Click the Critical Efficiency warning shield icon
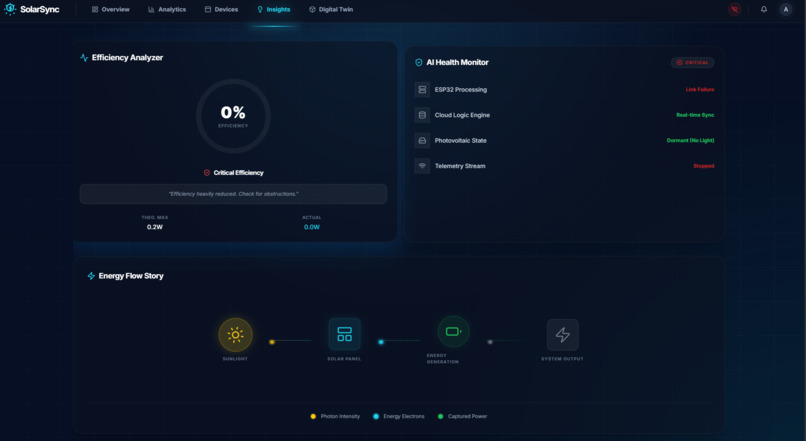This screenshot has height=441, width=806. 207,173
